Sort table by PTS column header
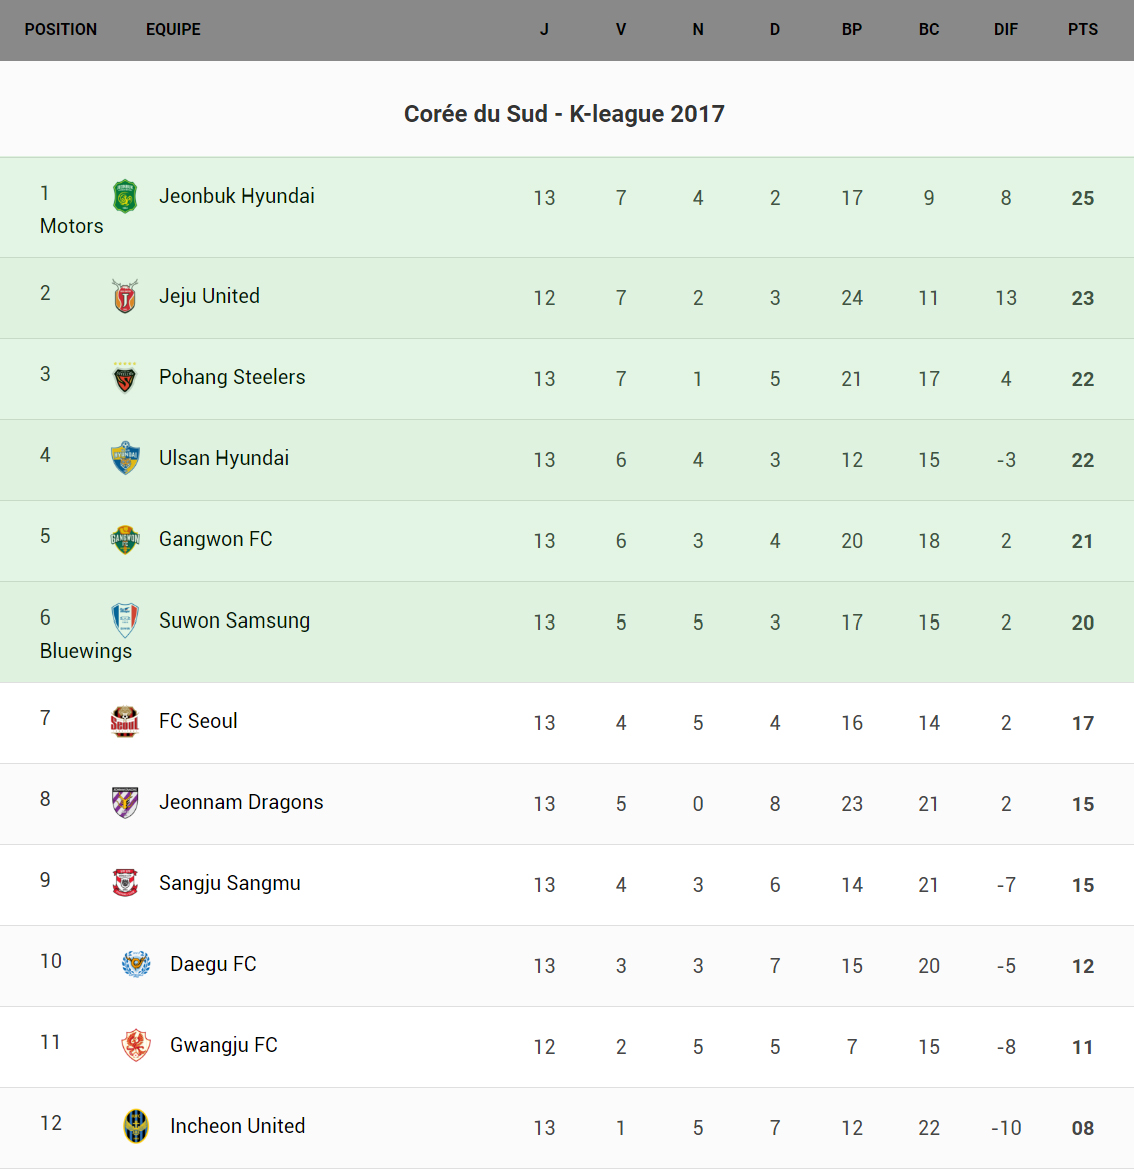The width and height of the screenshot is (1134, 1170). tap(1082, 30)
